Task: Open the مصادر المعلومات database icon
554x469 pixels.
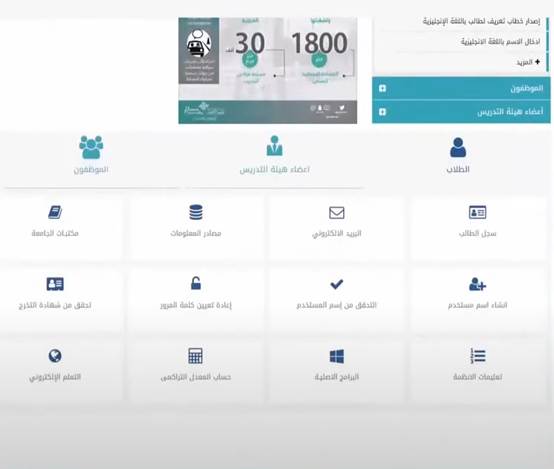Action: [x=196, y=212]
